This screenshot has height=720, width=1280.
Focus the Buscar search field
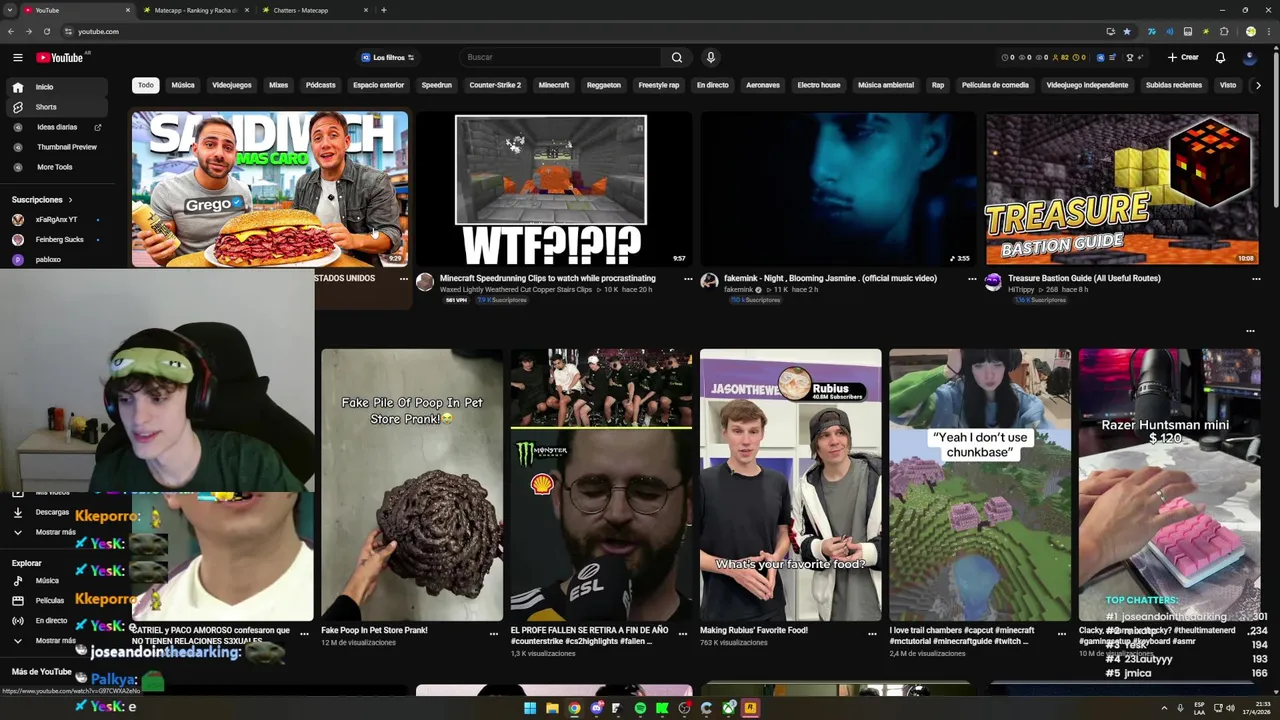click(x=562, y=57)
